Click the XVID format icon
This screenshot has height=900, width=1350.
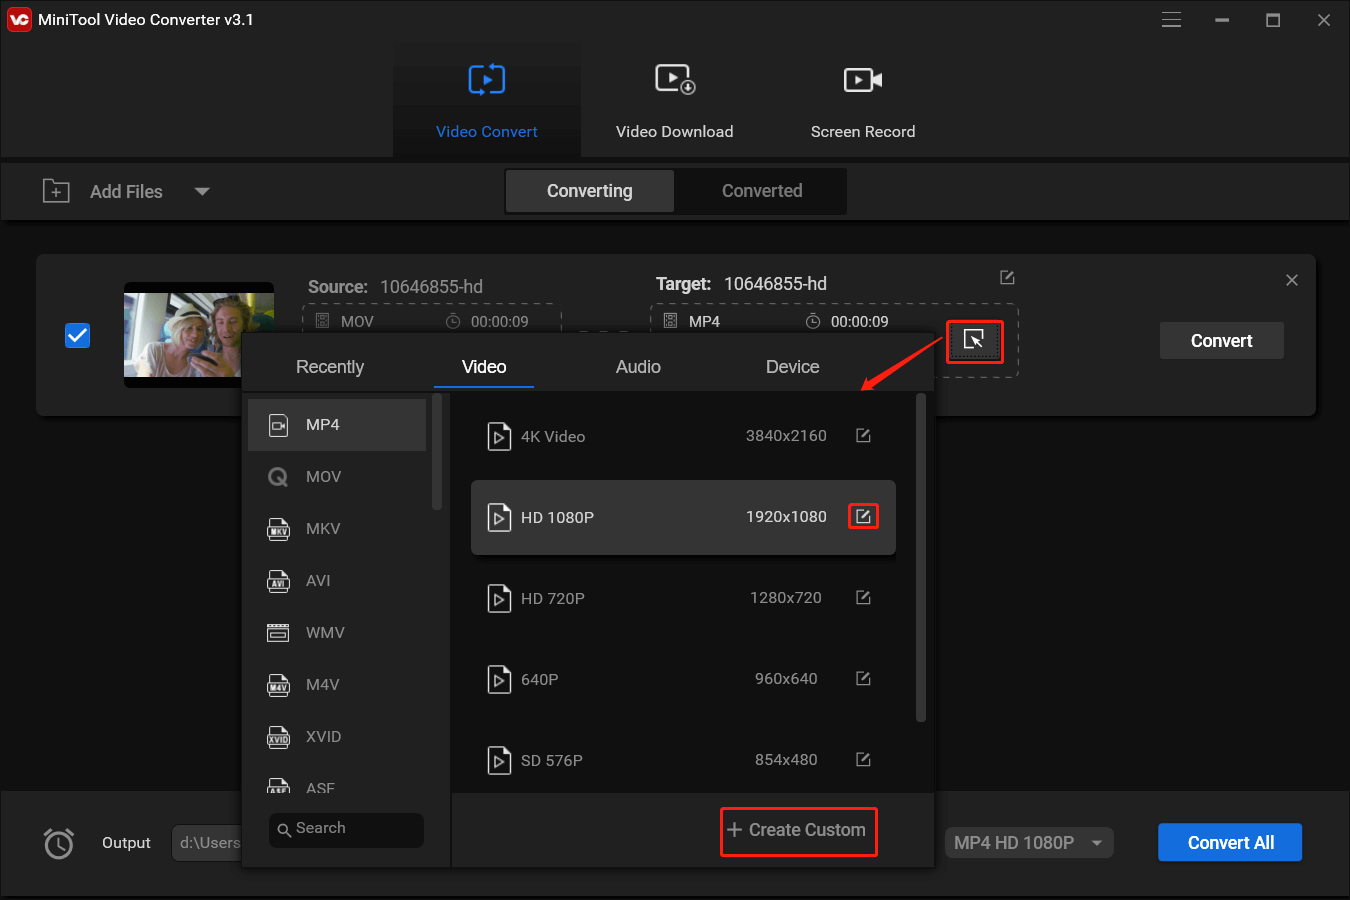tap(278, 737)
